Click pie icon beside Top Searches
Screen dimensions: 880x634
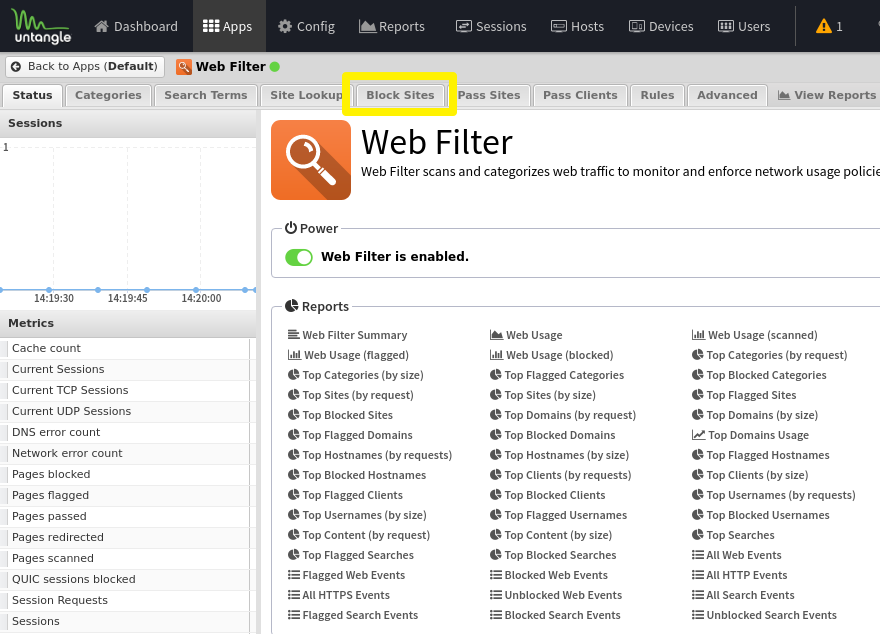pos(698,535)
